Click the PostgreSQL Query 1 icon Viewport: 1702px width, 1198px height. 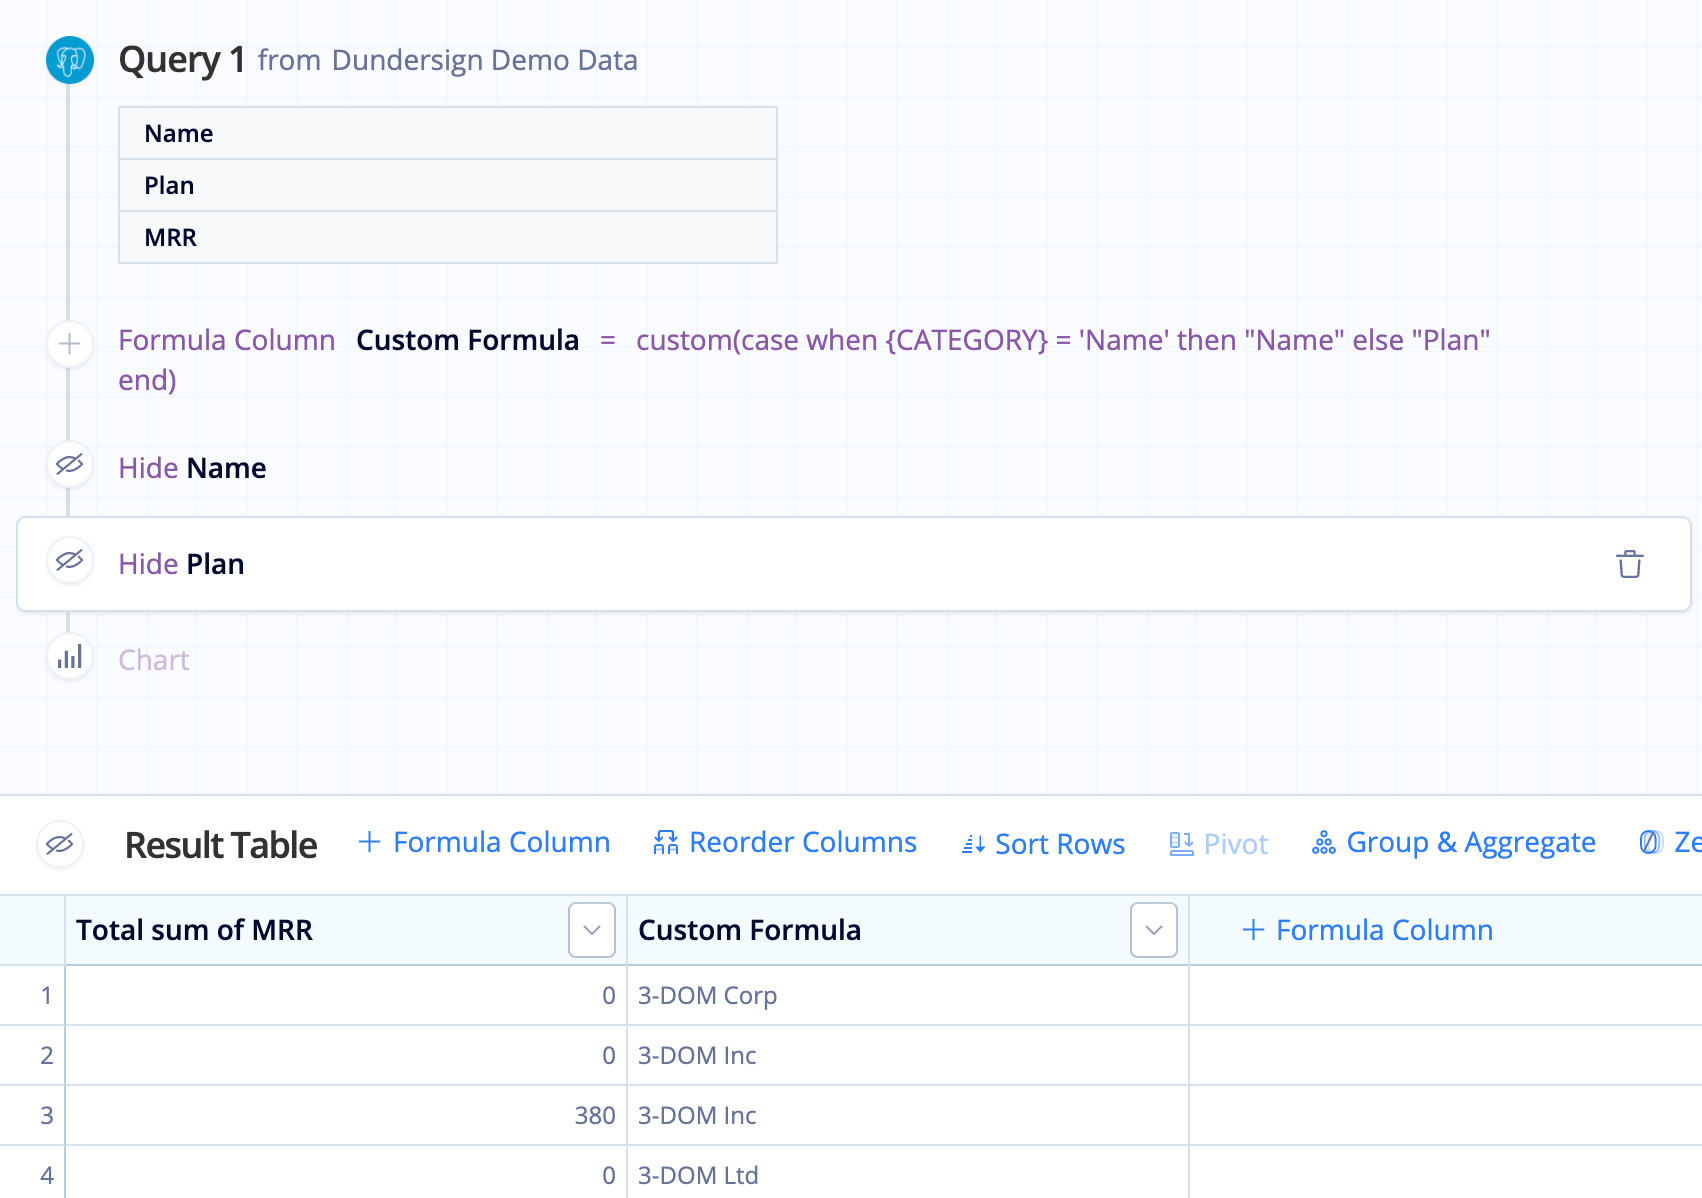(70, 60)
